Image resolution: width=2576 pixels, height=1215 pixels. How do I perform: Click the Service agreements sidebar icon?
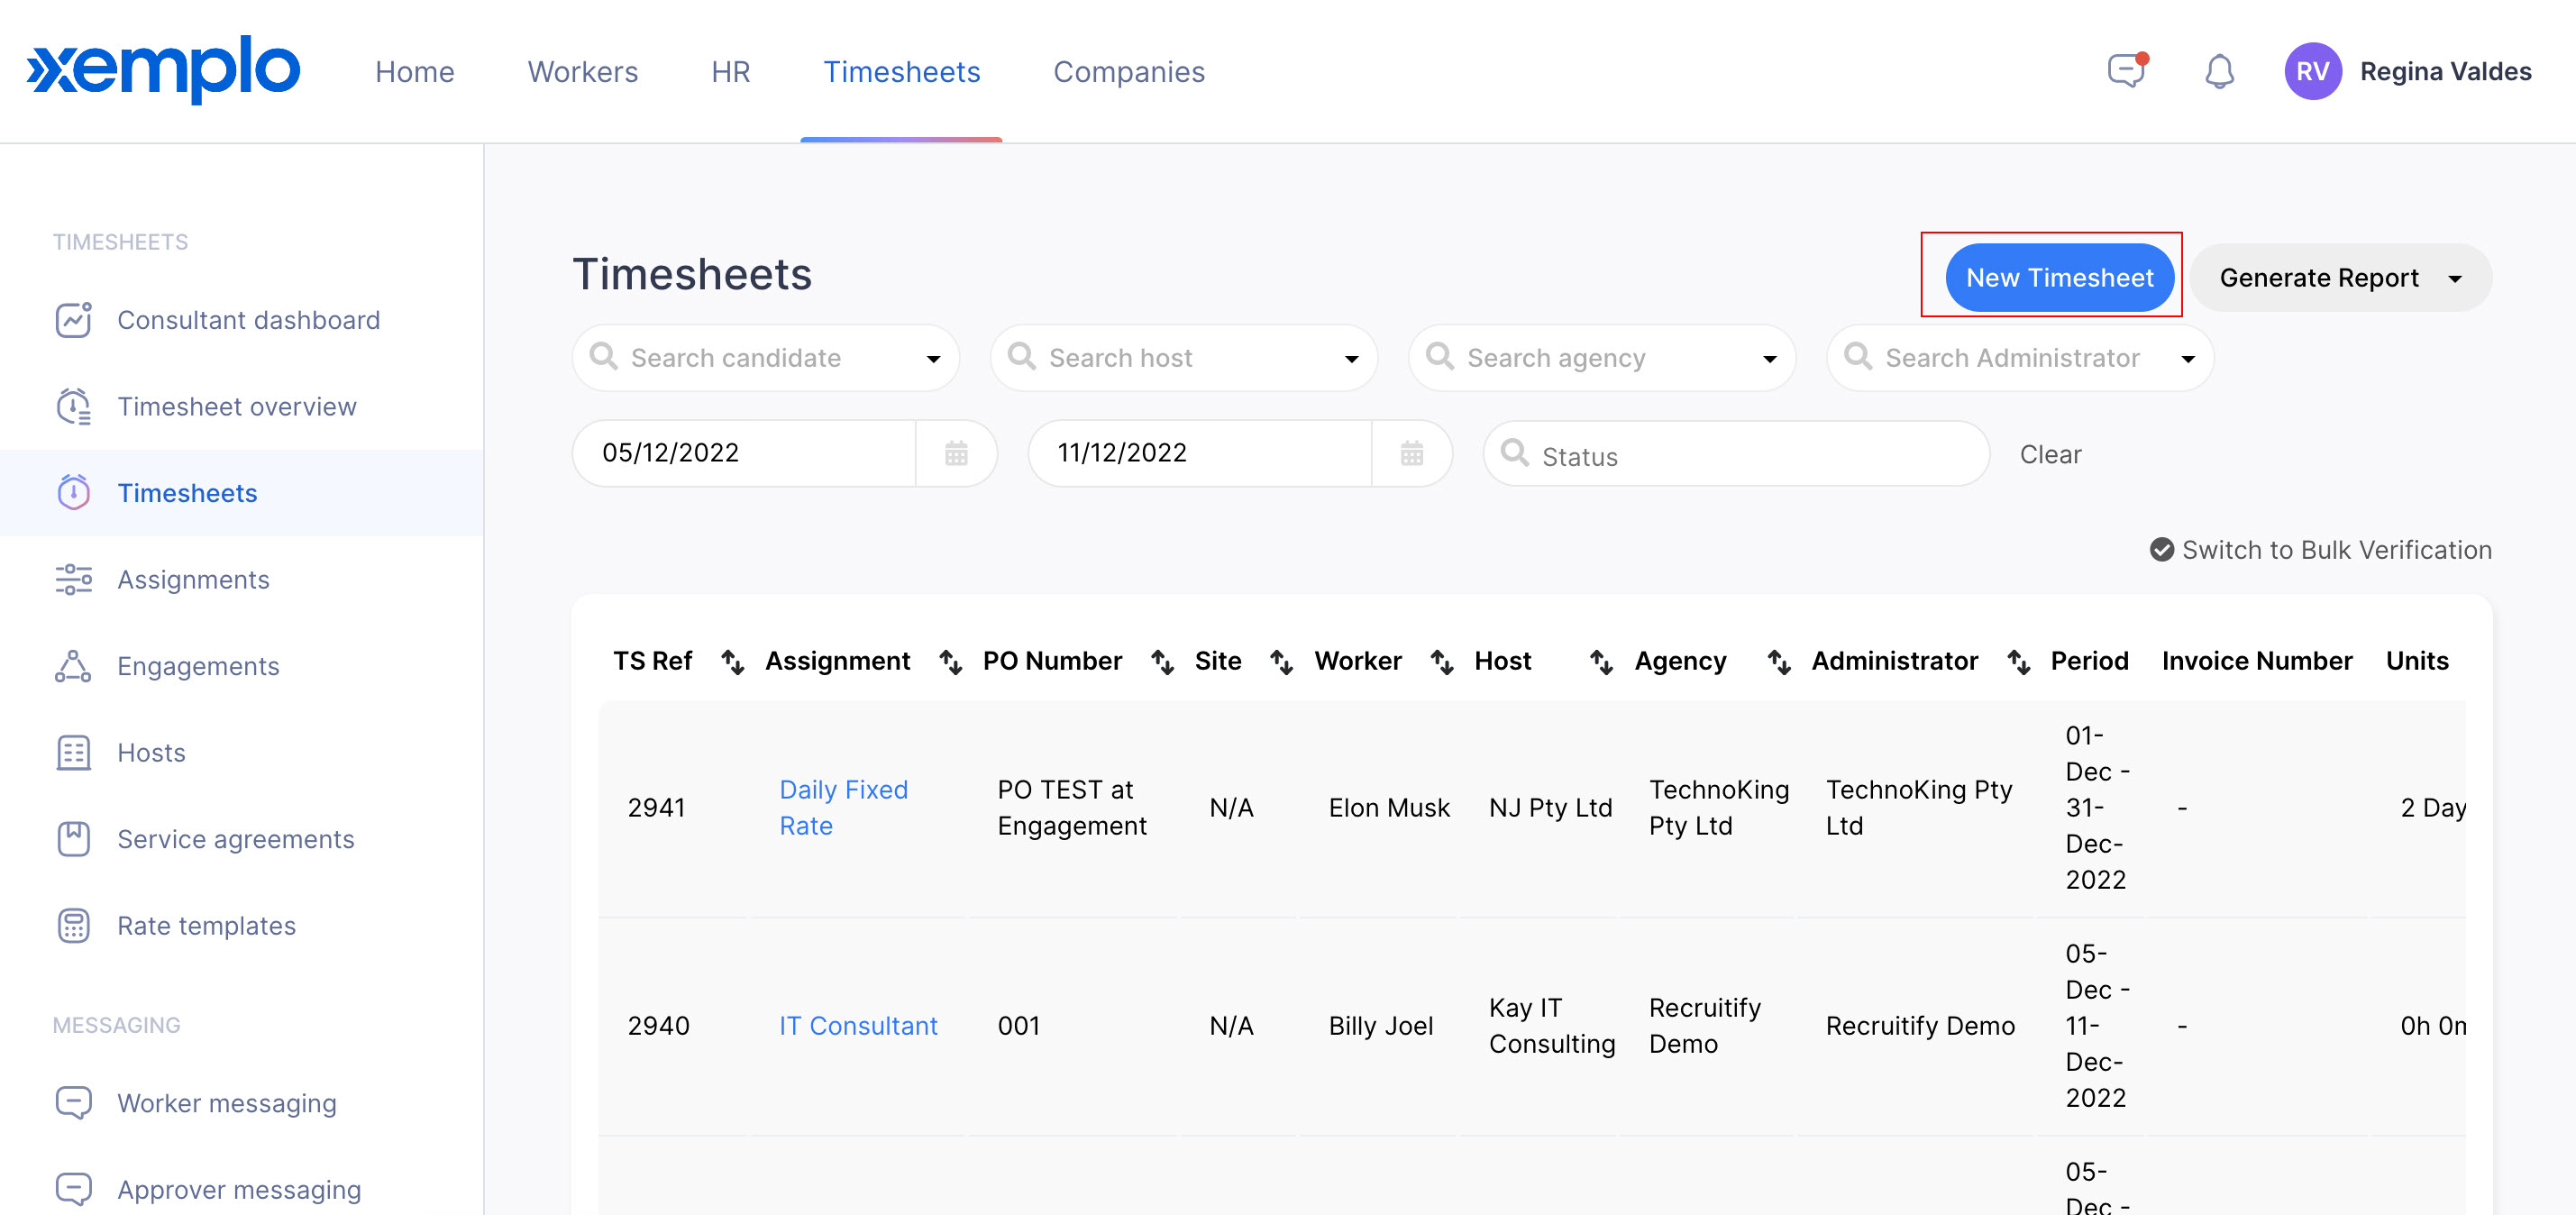point(74,839)
